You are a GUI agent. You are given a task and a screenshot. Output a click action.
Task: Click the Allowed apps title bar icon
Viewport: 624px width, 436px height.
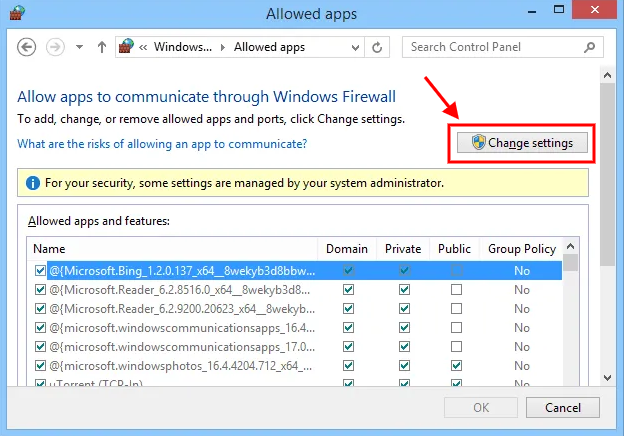point(15,14)
